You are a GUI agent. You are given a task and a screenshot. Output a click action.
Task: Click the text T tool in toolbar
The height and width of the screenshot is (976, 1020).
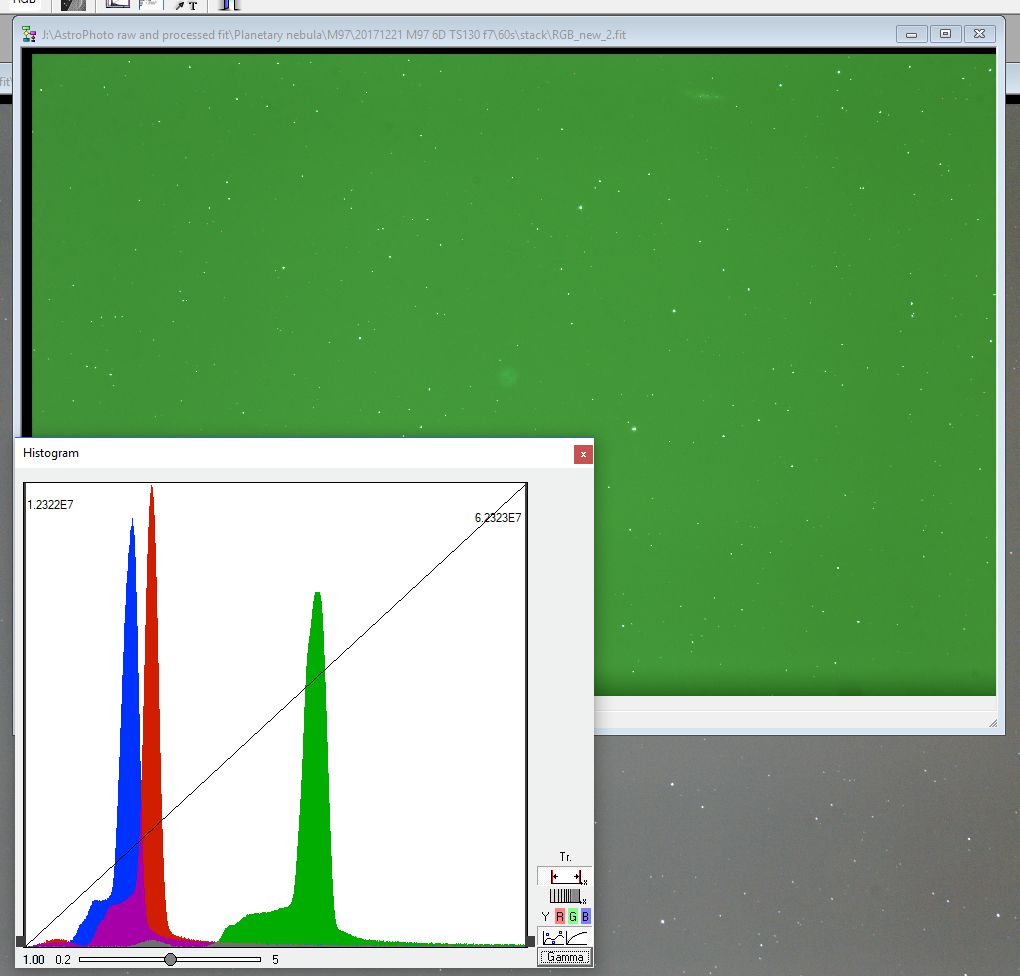(x=192, y=5)
